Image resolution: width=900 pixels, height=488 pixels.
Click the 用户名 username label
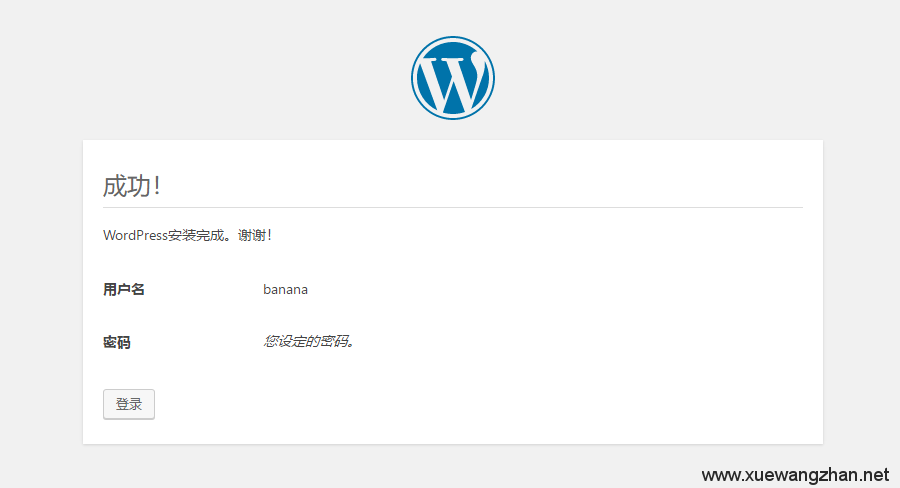click(x=124, y=289)
